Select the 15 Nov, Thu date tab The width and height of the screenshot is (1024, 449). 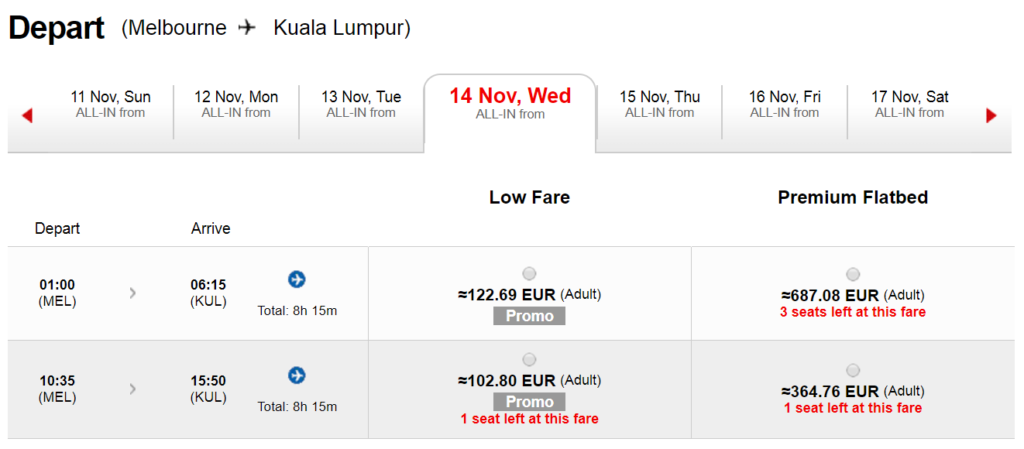pos(660,104)
